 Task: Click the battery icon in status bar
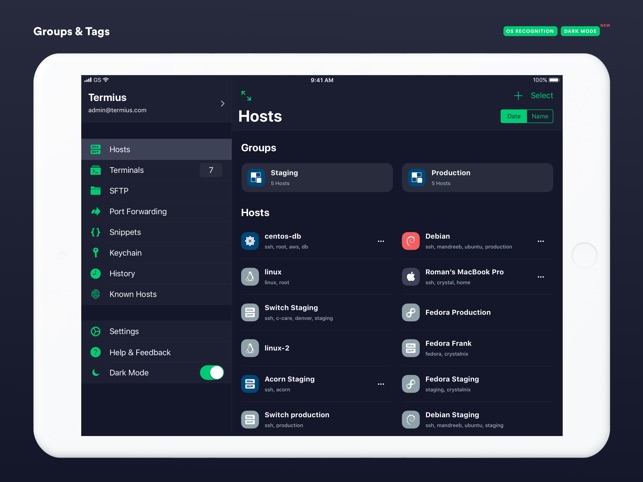554,80
